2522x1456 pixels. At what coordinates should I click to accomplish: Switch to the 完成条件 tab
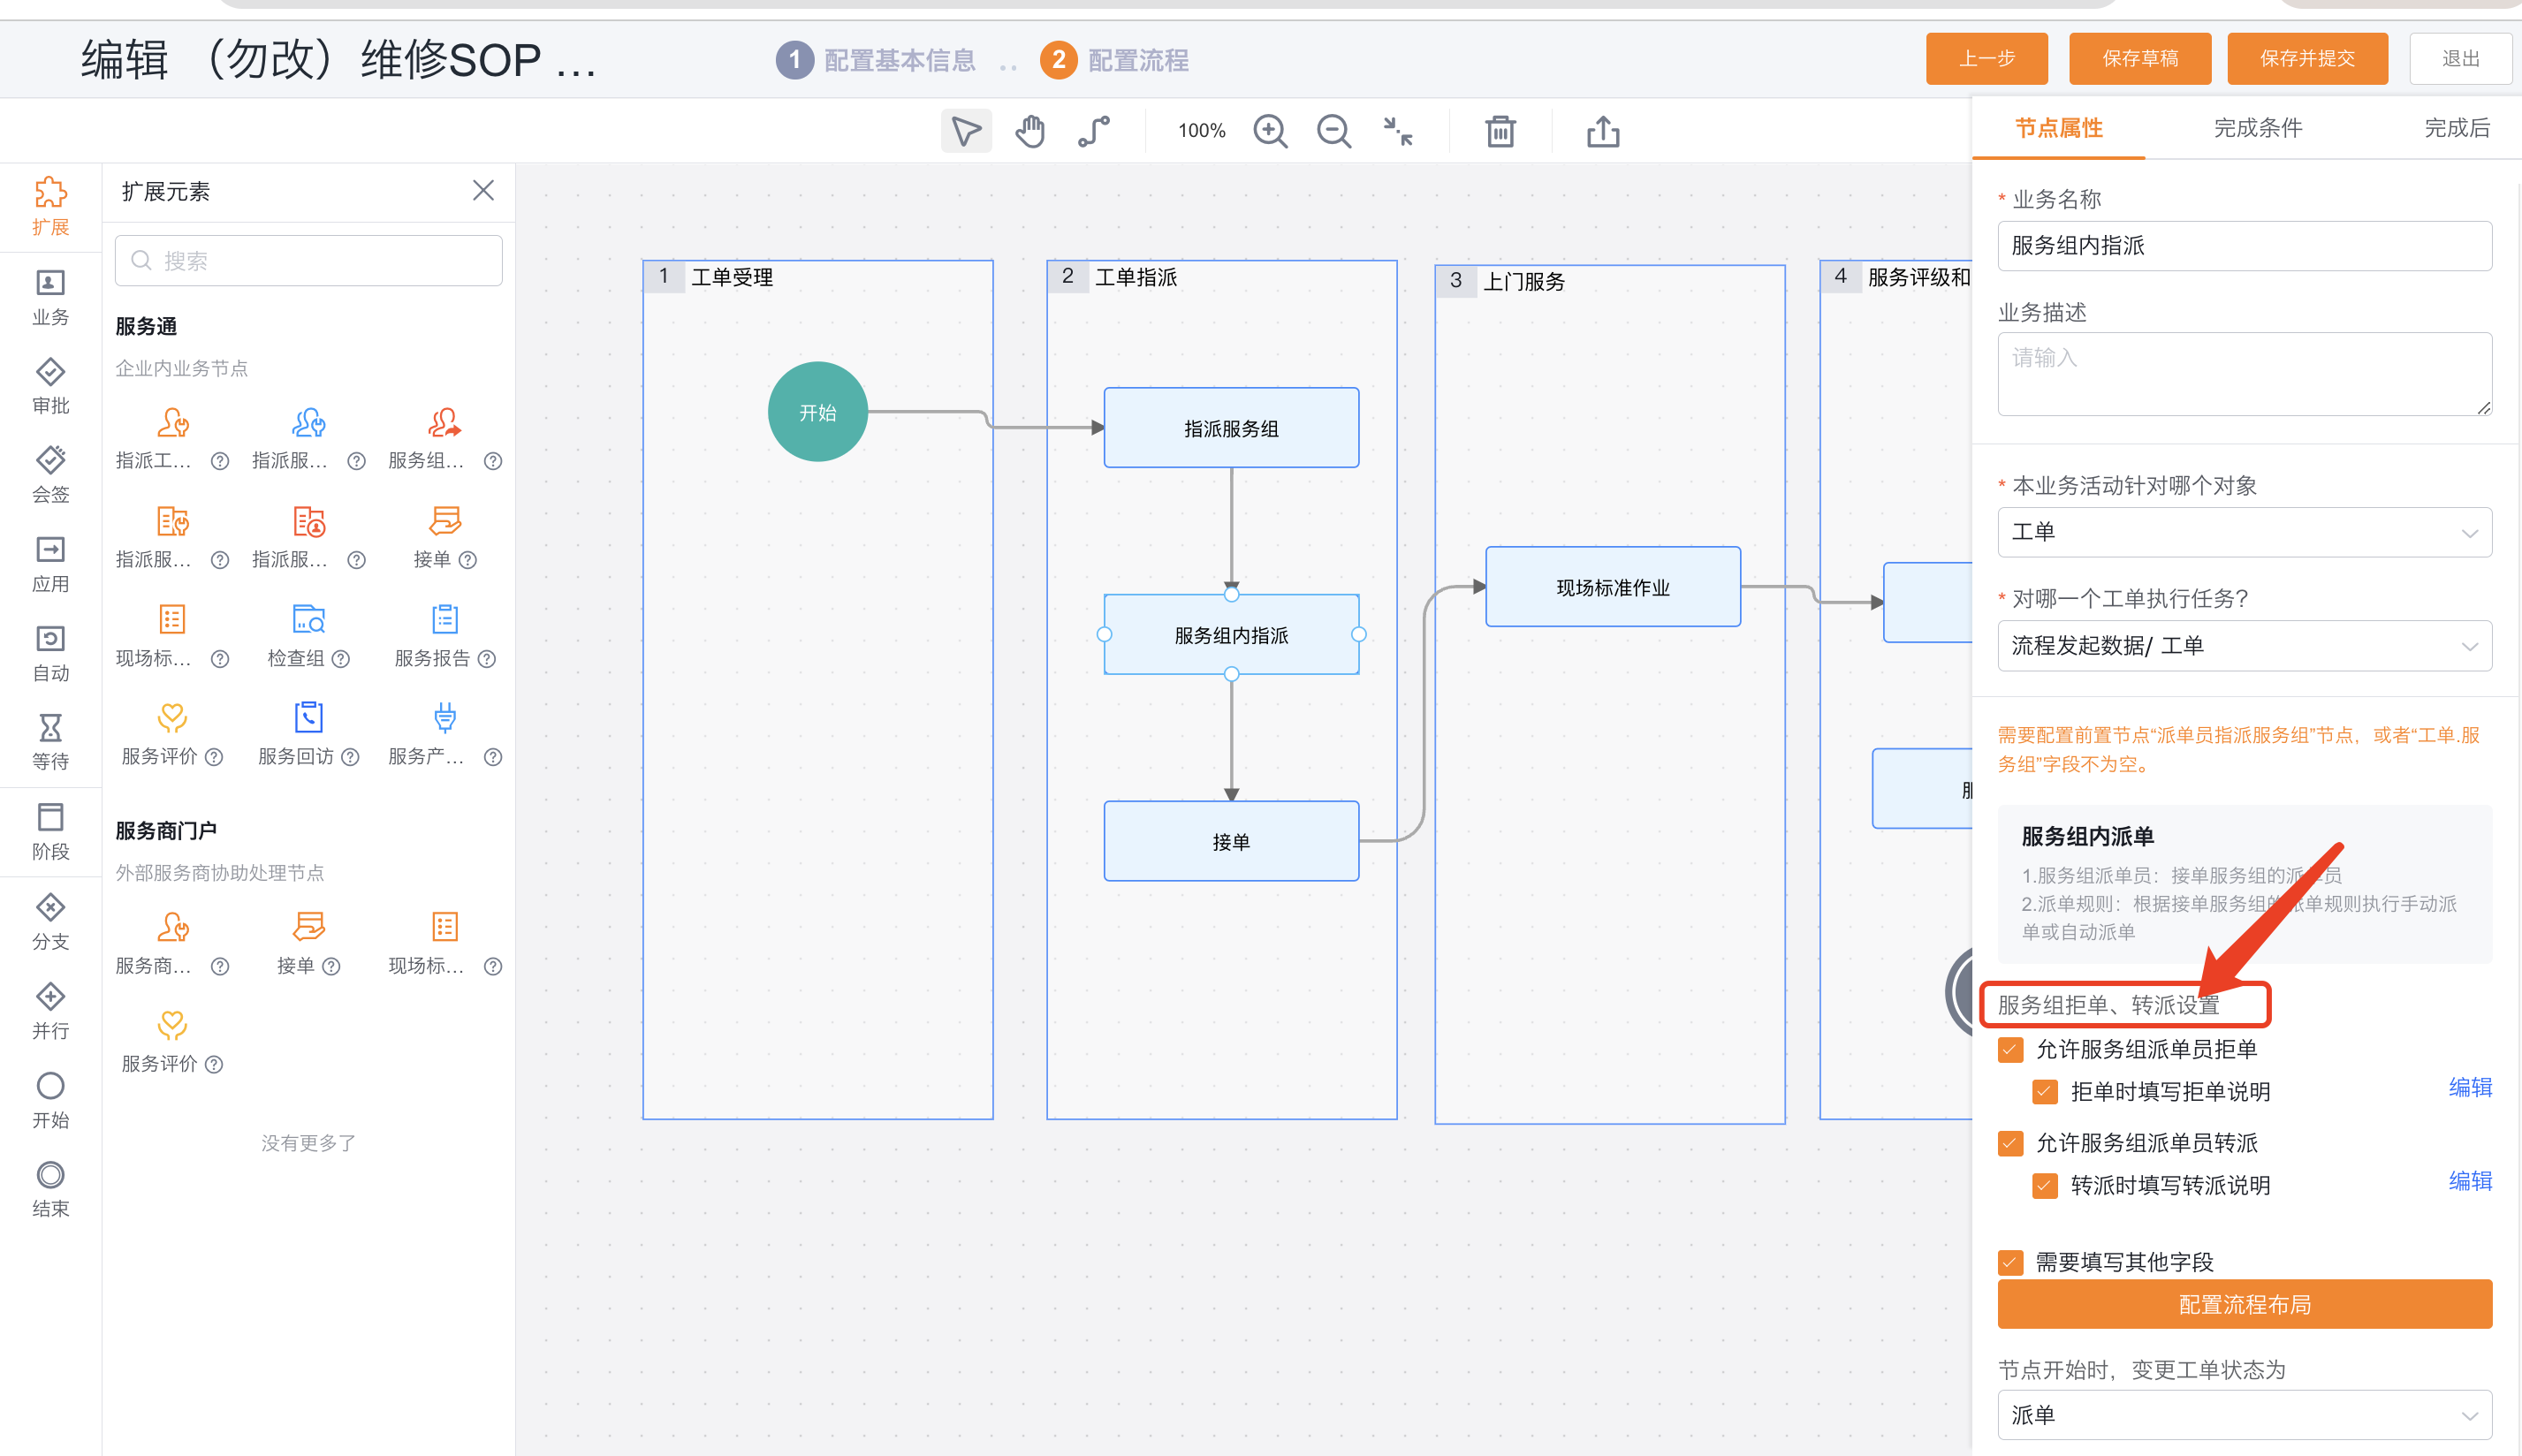click(2258, 128)
